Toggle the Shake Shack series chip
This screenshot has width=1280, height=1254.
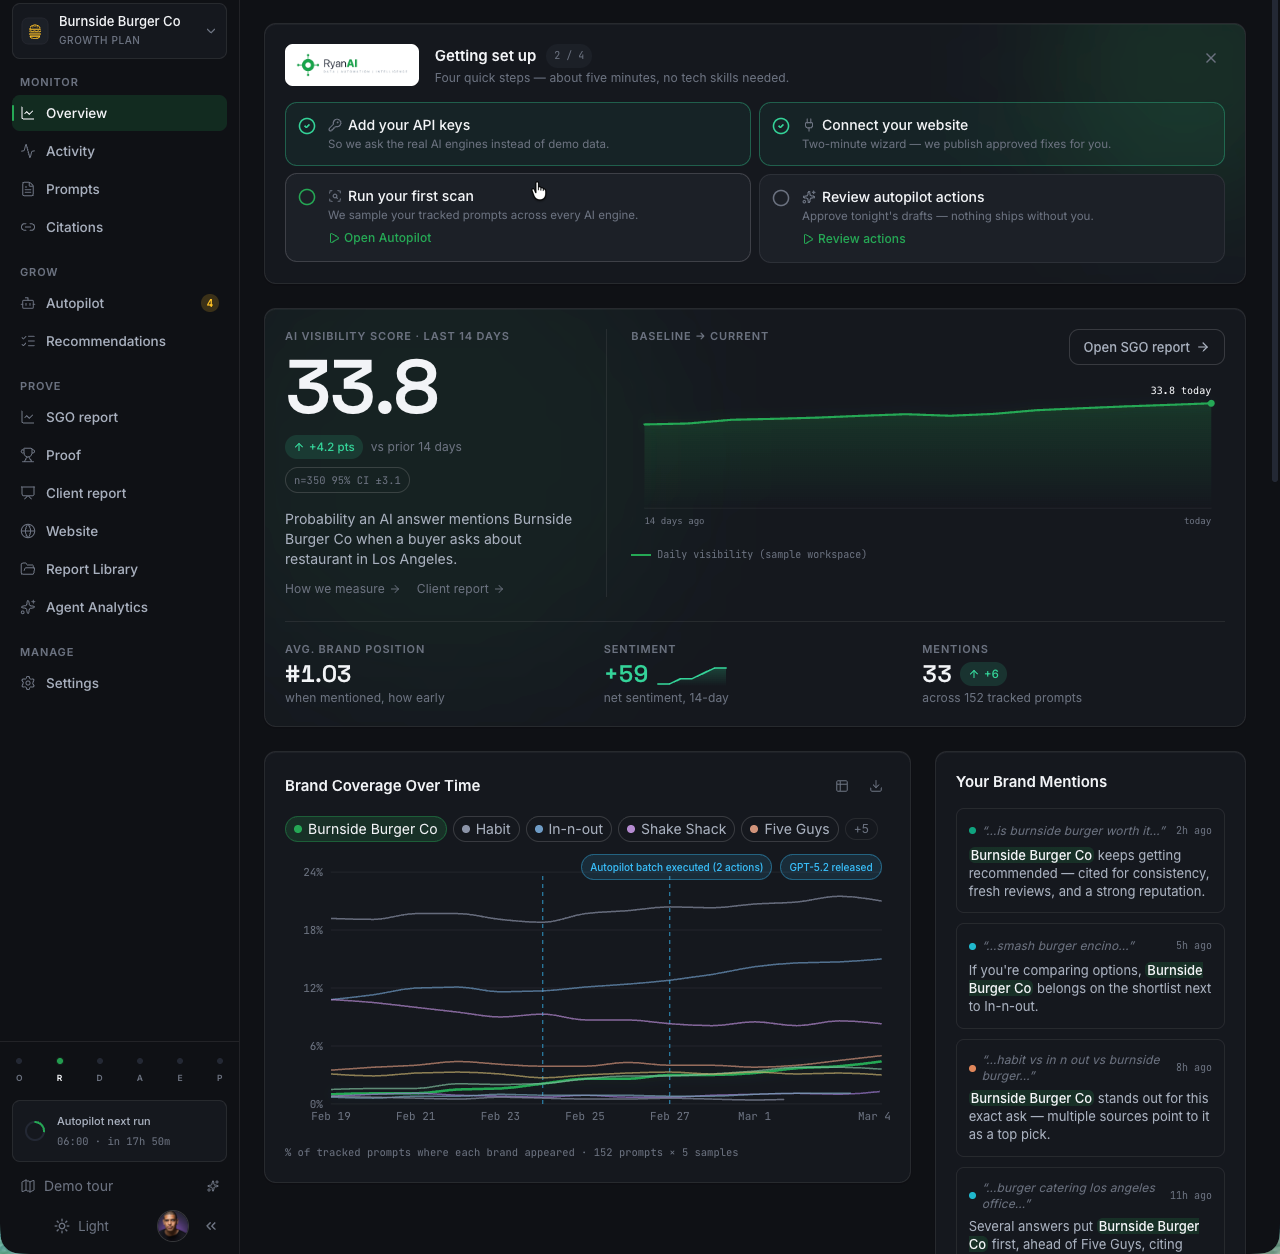[x=676, y=829]
